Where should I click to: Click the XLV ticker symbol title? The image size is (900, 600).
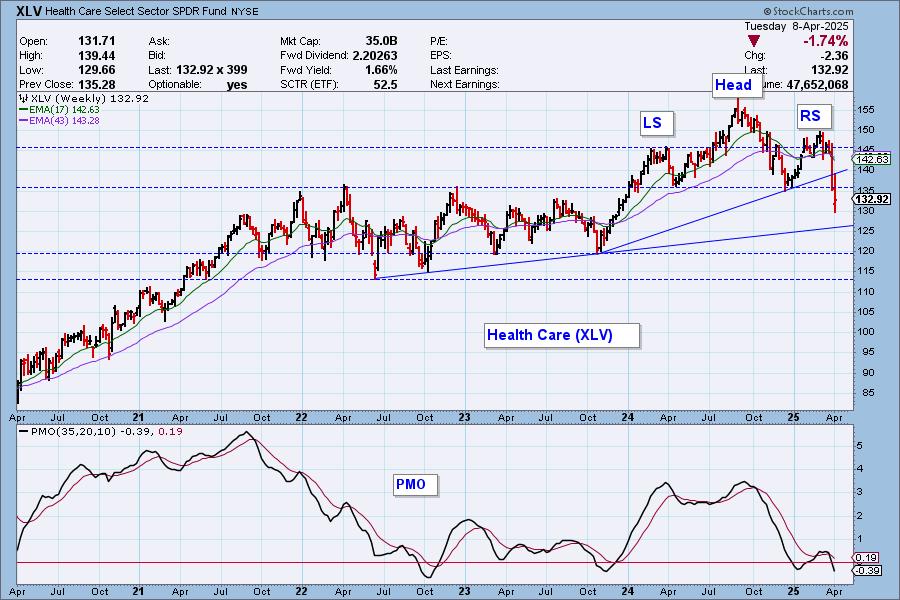[29, 11]
